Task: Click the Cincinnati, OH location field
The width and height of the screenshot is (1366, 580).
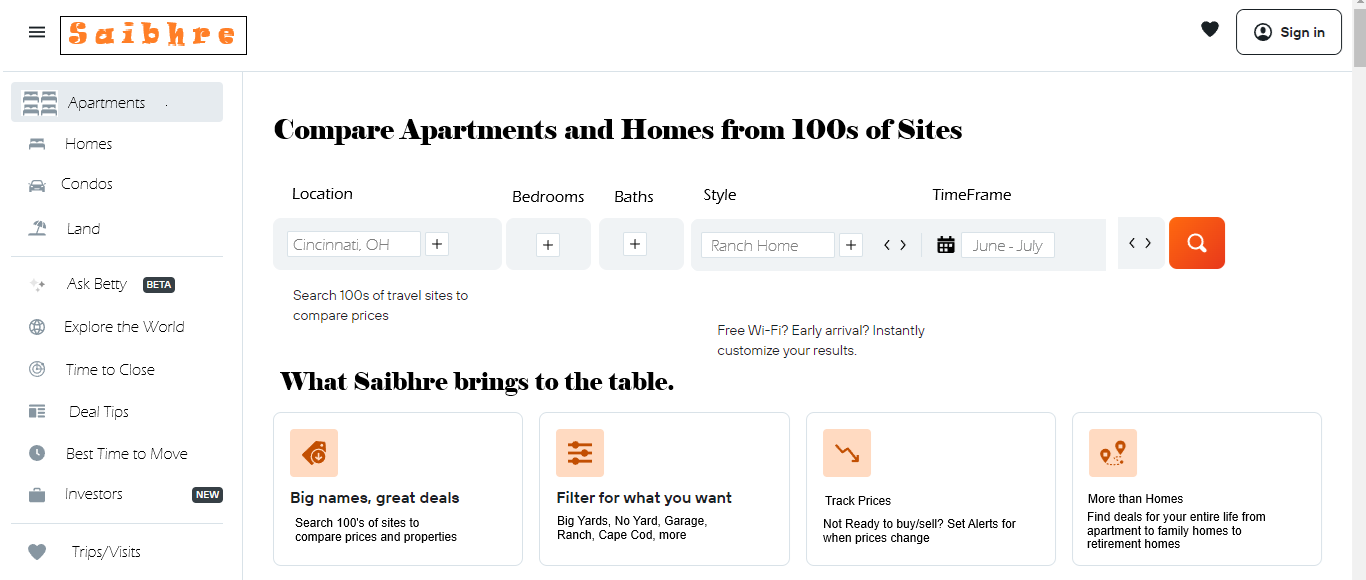Action: tap(354, 244)
